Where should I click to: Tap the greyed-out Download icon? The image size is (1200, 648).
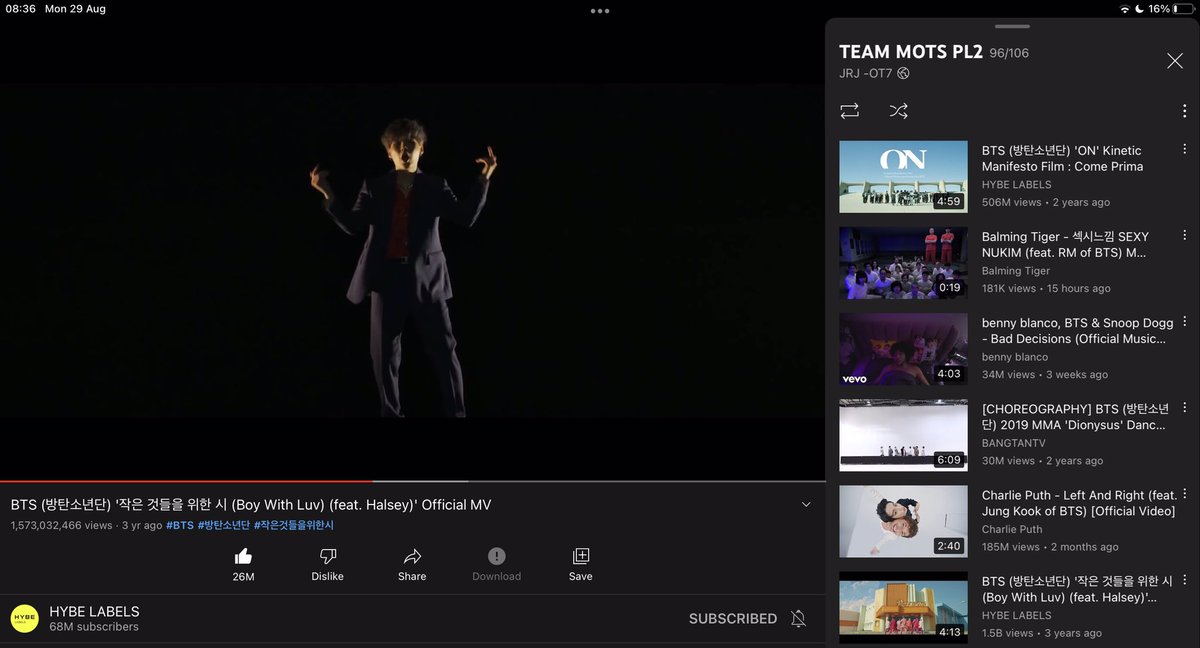click(x=497, y=556)
